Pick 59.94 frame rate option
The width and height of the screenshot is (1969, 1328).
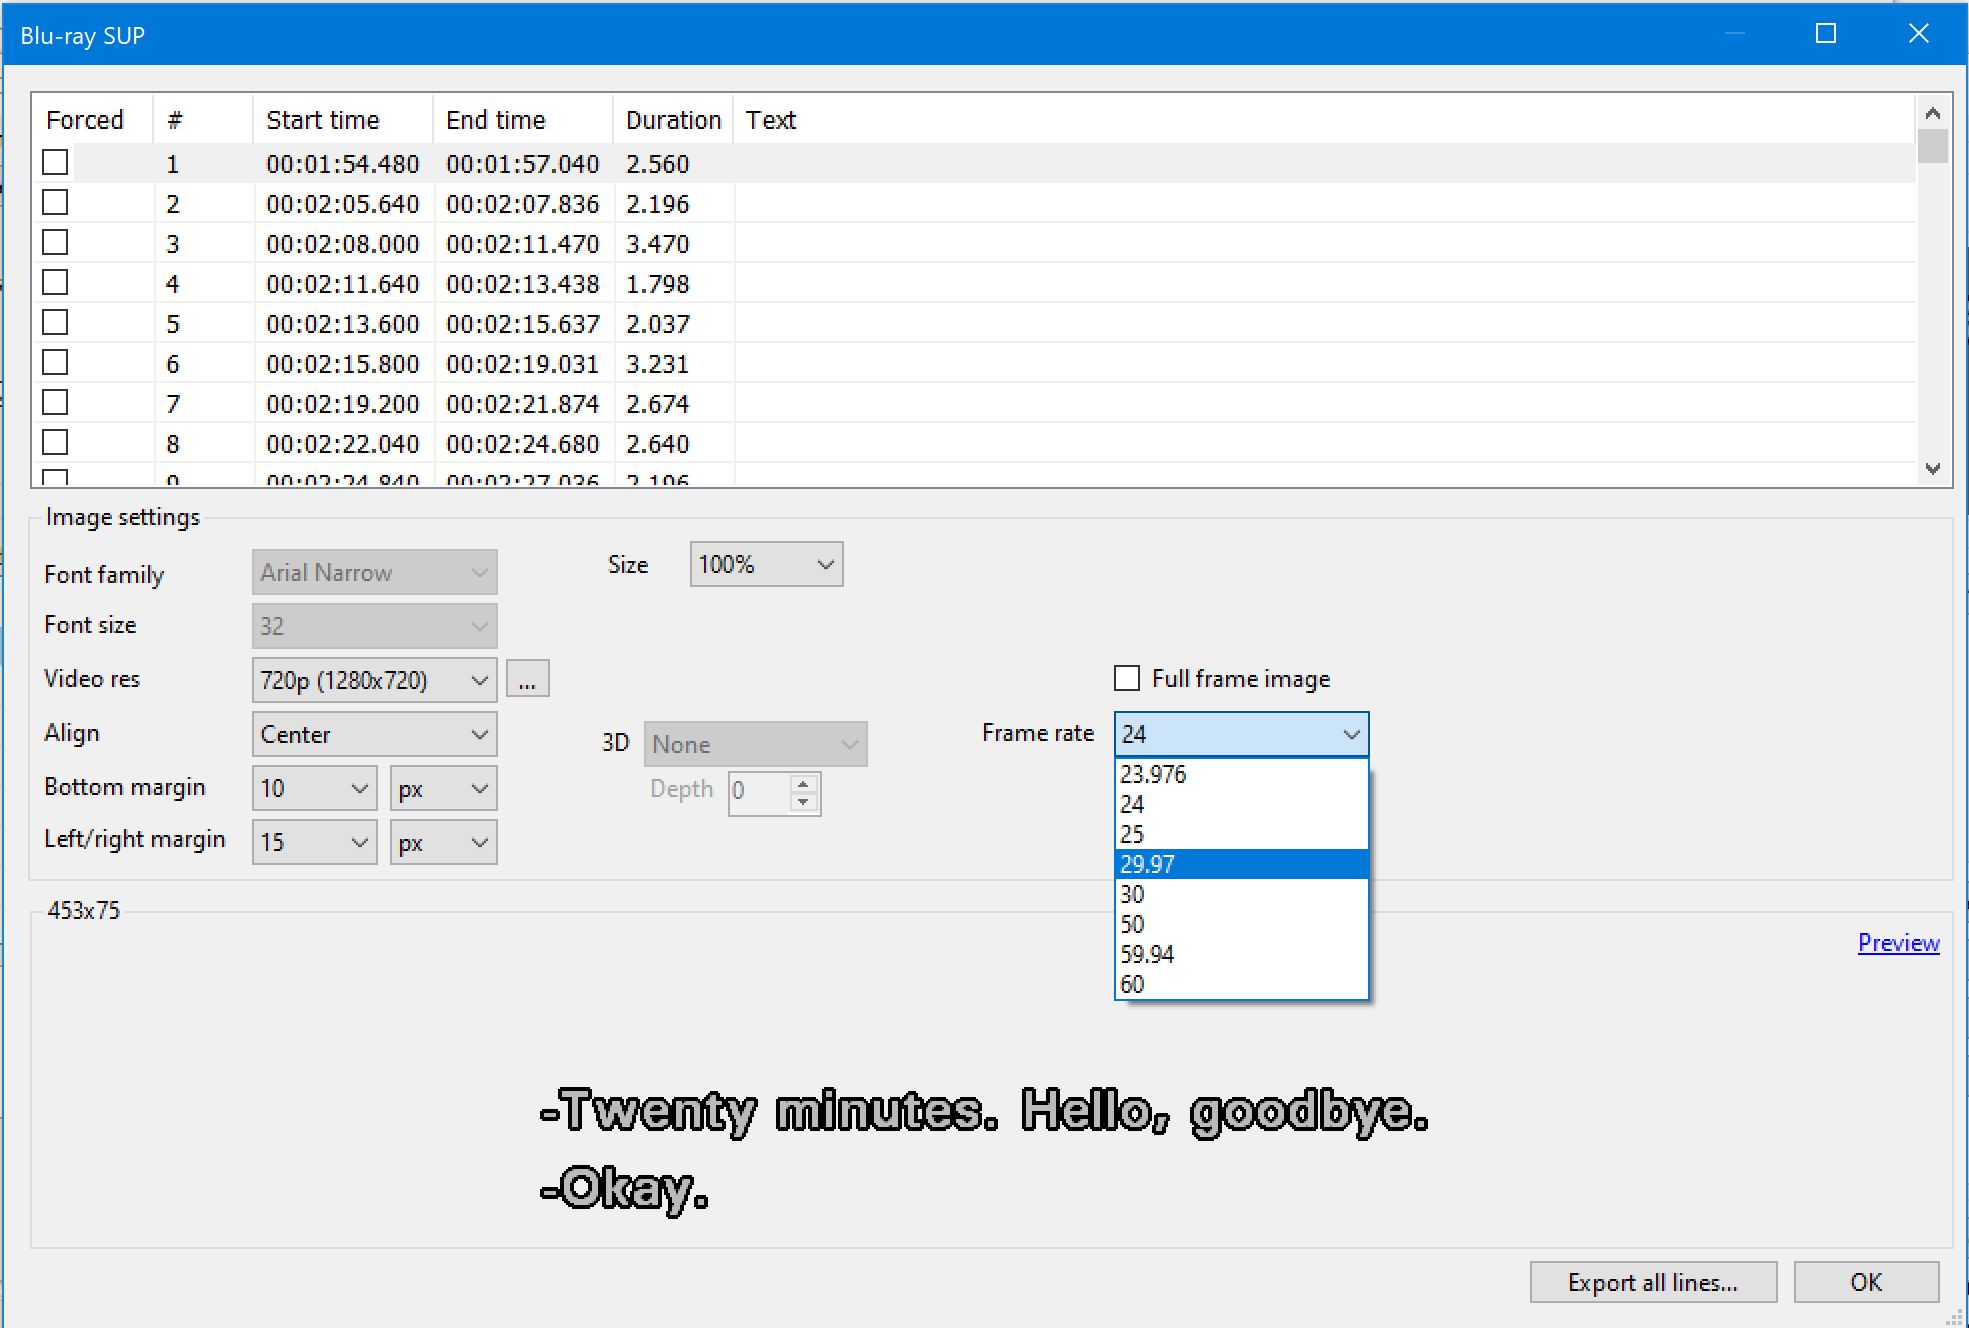pyautogui.click(x=1240, y=954)
